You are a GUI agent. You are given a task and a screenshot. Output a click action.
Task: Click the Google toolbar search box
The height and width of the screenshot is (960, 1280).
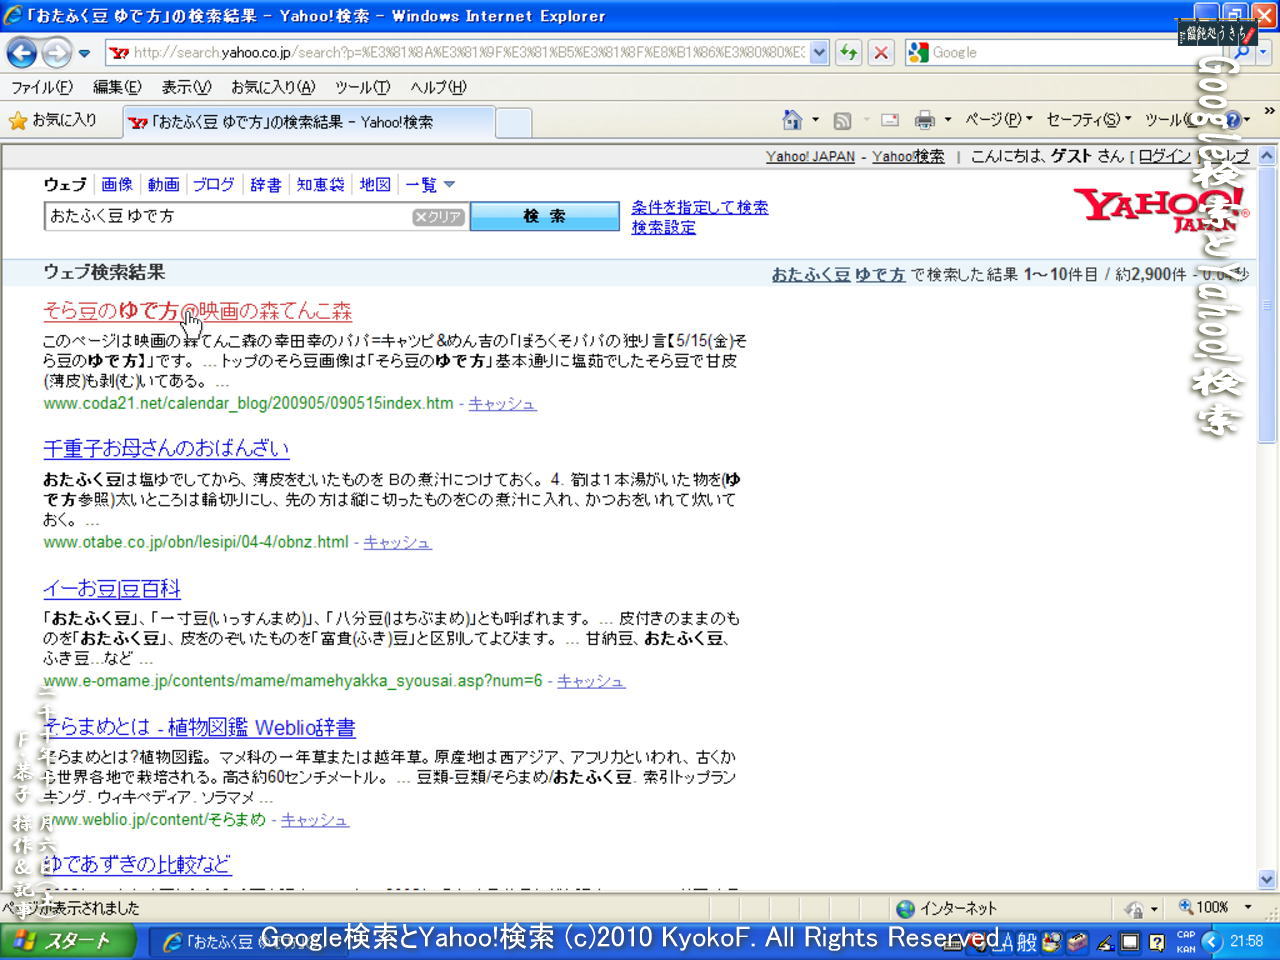(x=1065, y=52)
